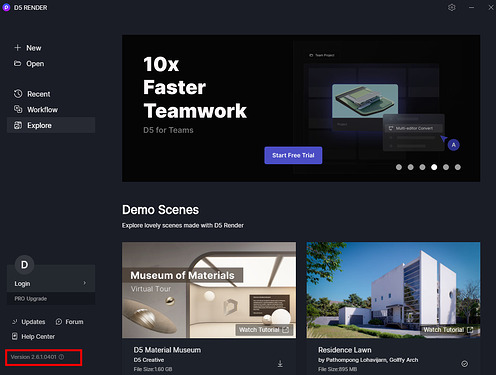Click the PRO Upgrade link
This screenshot has height=375, width=496.
point(31,299)
